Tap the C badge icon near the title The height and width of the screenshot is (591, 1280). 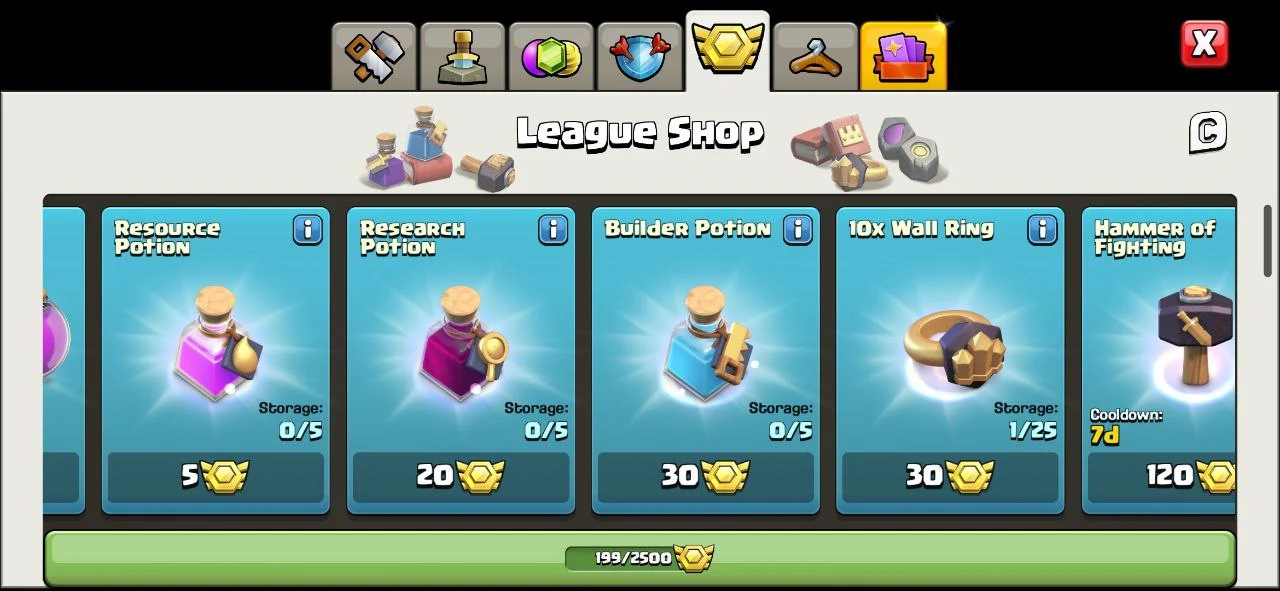pos(1207,132)
